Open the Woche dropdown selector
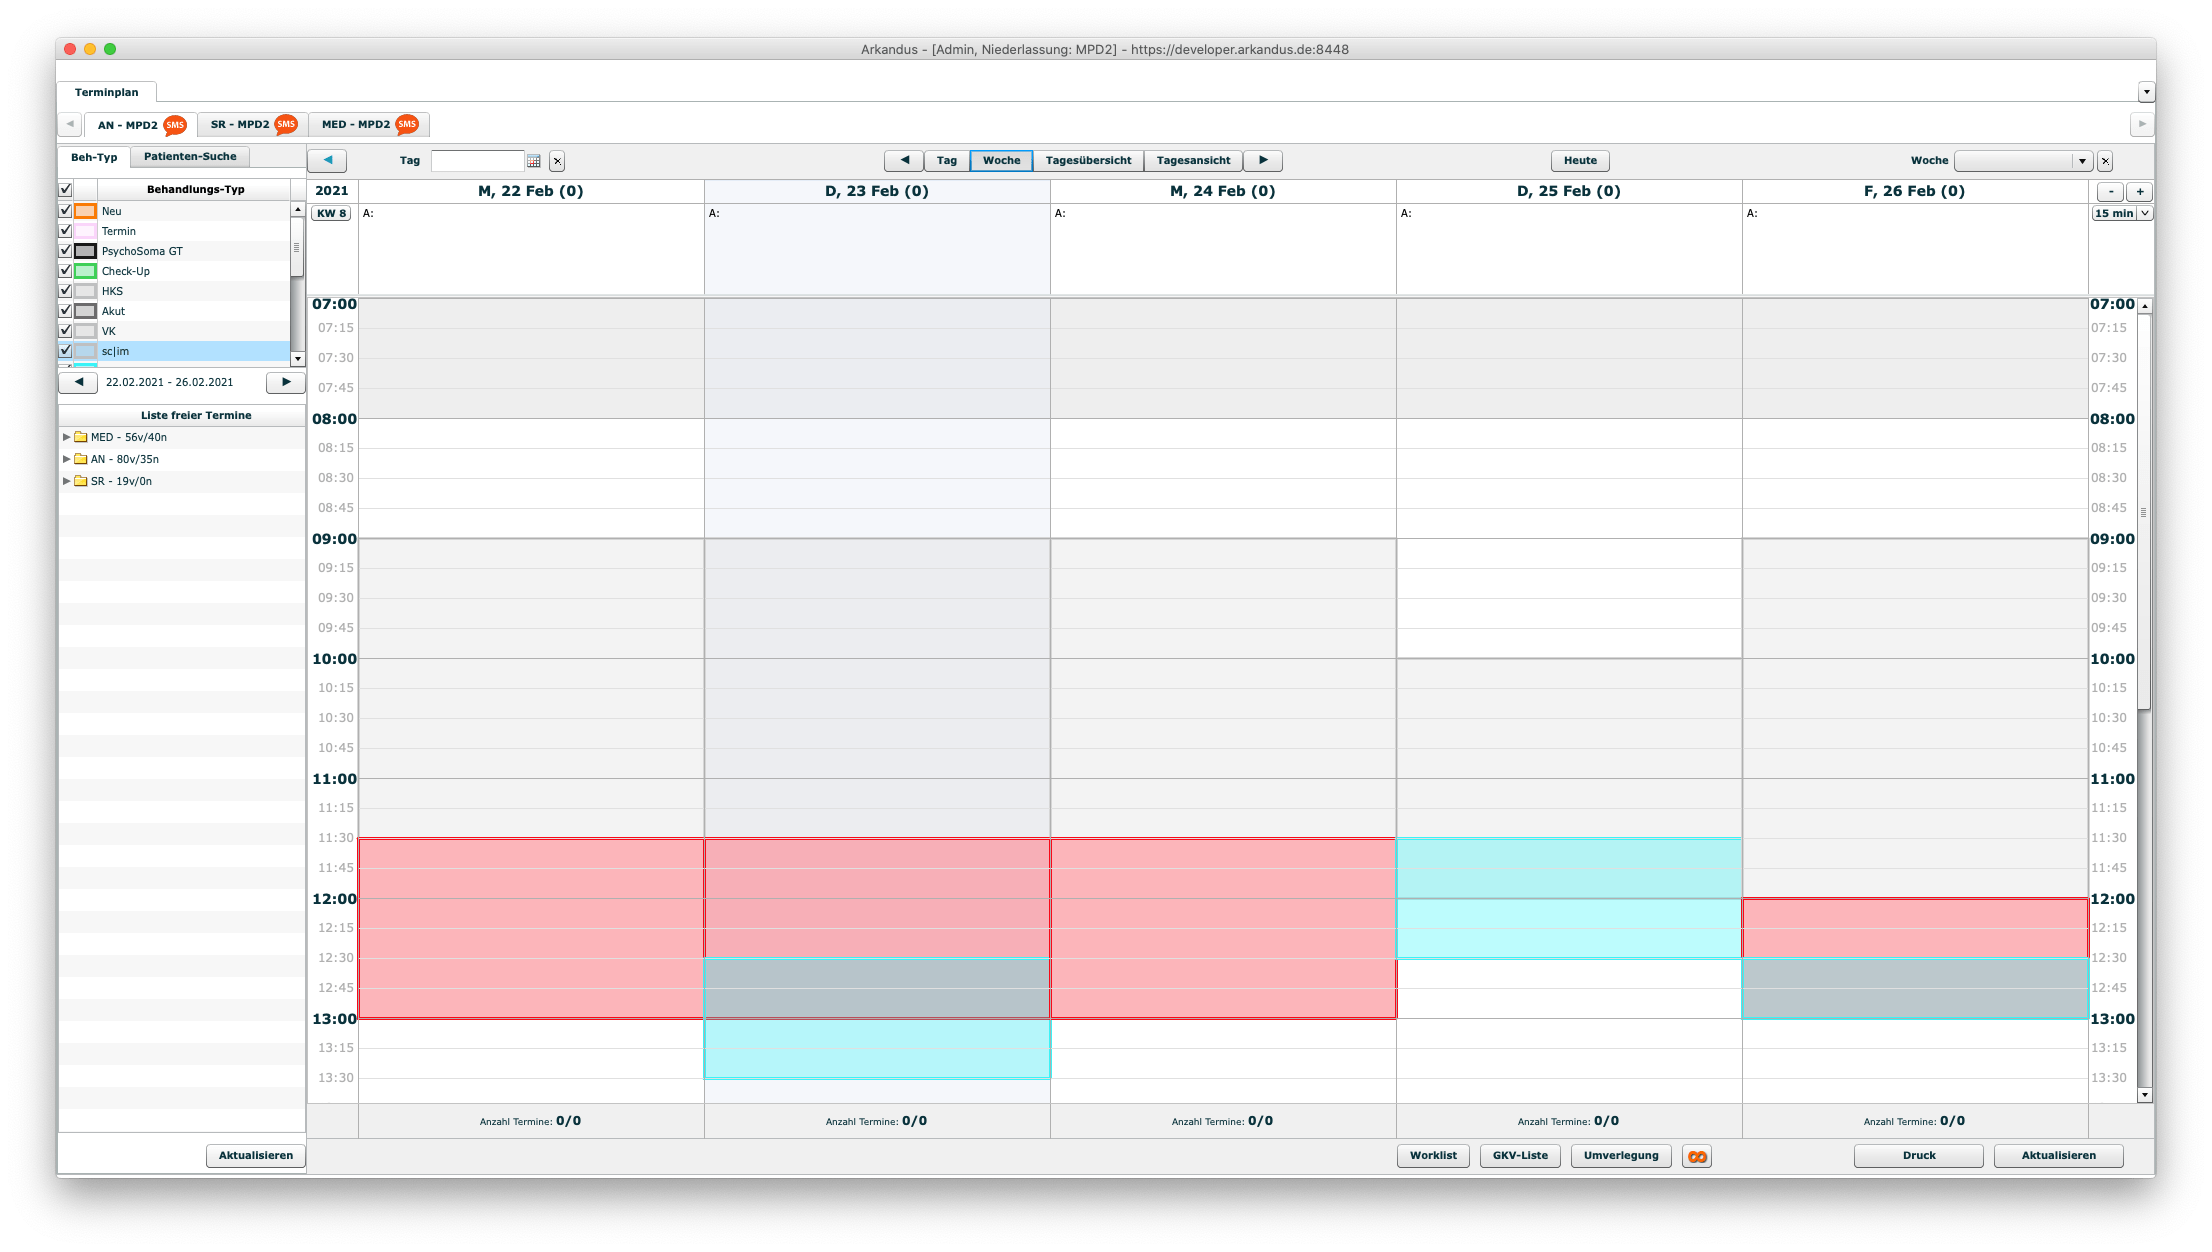2212x1252 pixels. (x=2082, y=161)
